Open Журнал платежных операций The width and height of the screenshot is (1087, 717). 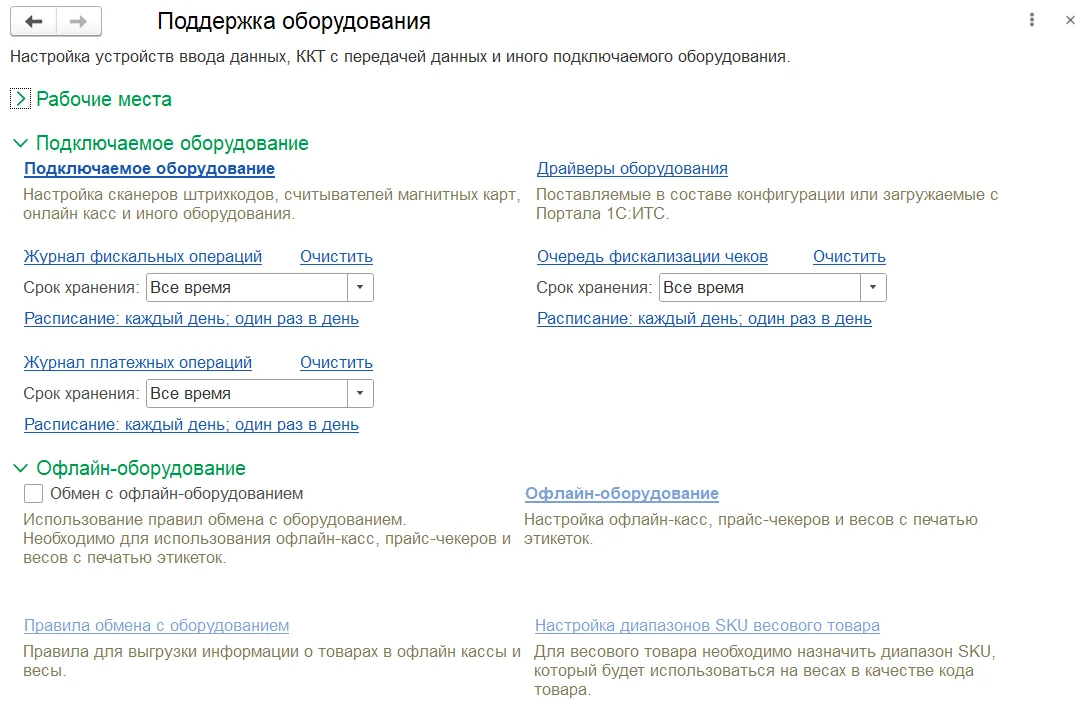point(138,363)
